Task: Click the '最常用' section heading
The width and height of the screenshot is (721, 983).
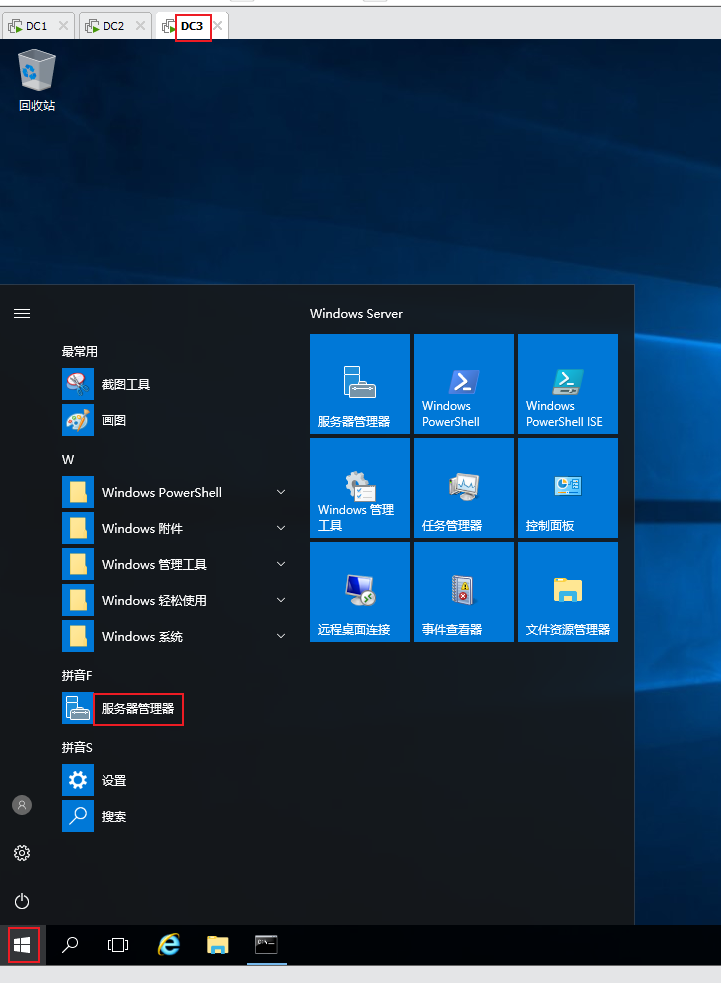Action: point(80,352)
